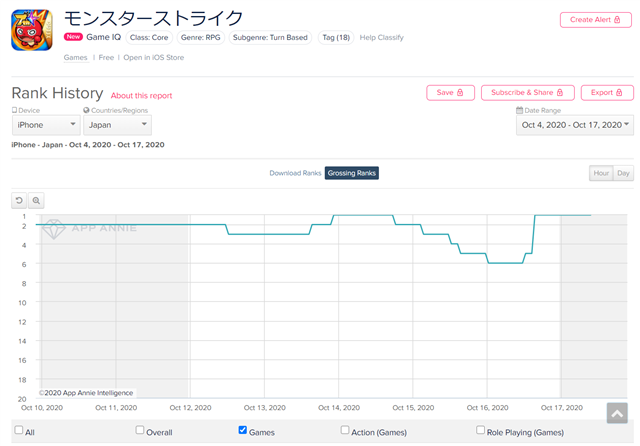Open the Japan country dropdown
Viewport: 640px width, 446px height.
(117, 125)
